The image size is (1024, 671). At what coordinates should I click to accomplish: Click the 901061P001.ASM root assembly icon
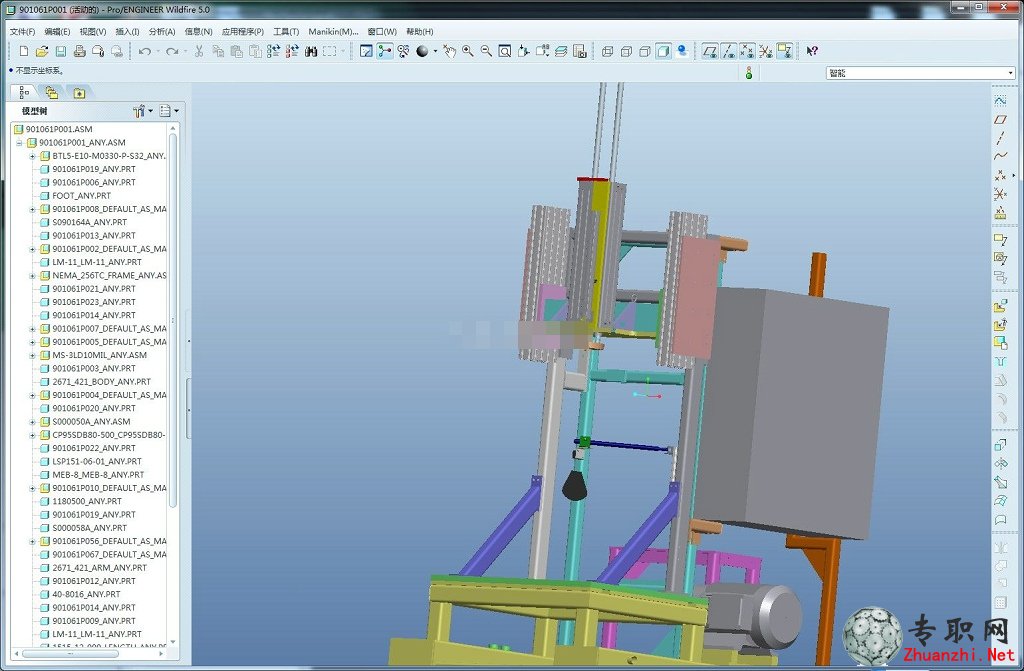tap(18, 129)
